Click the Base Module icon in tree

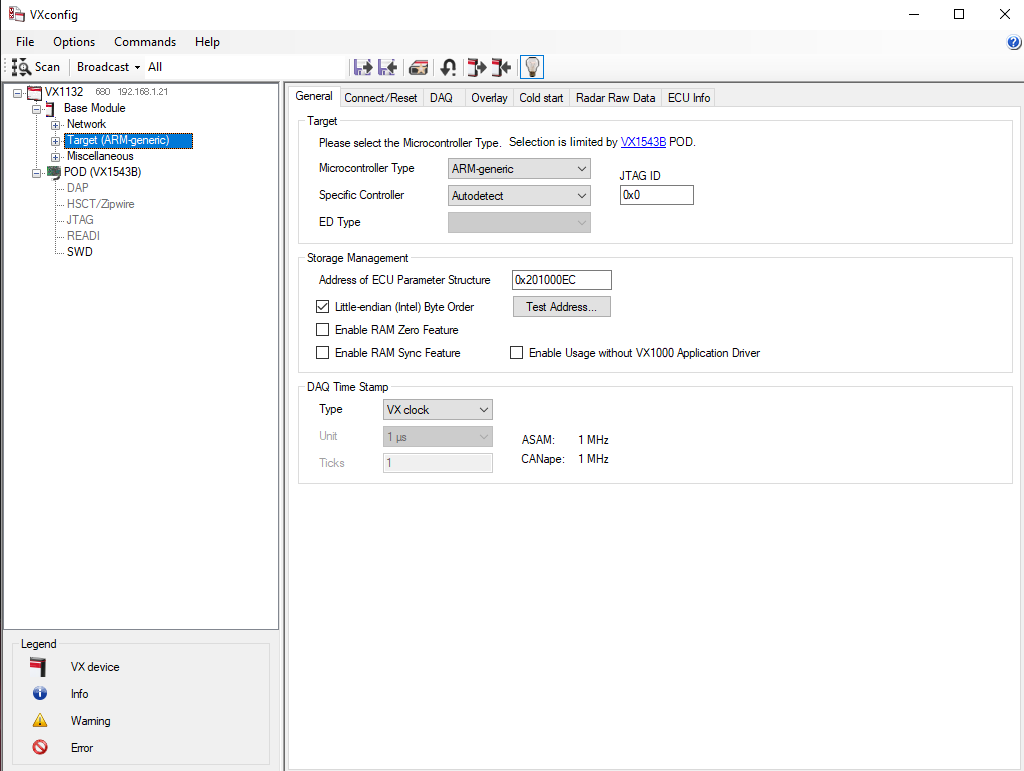click(50, 108)
